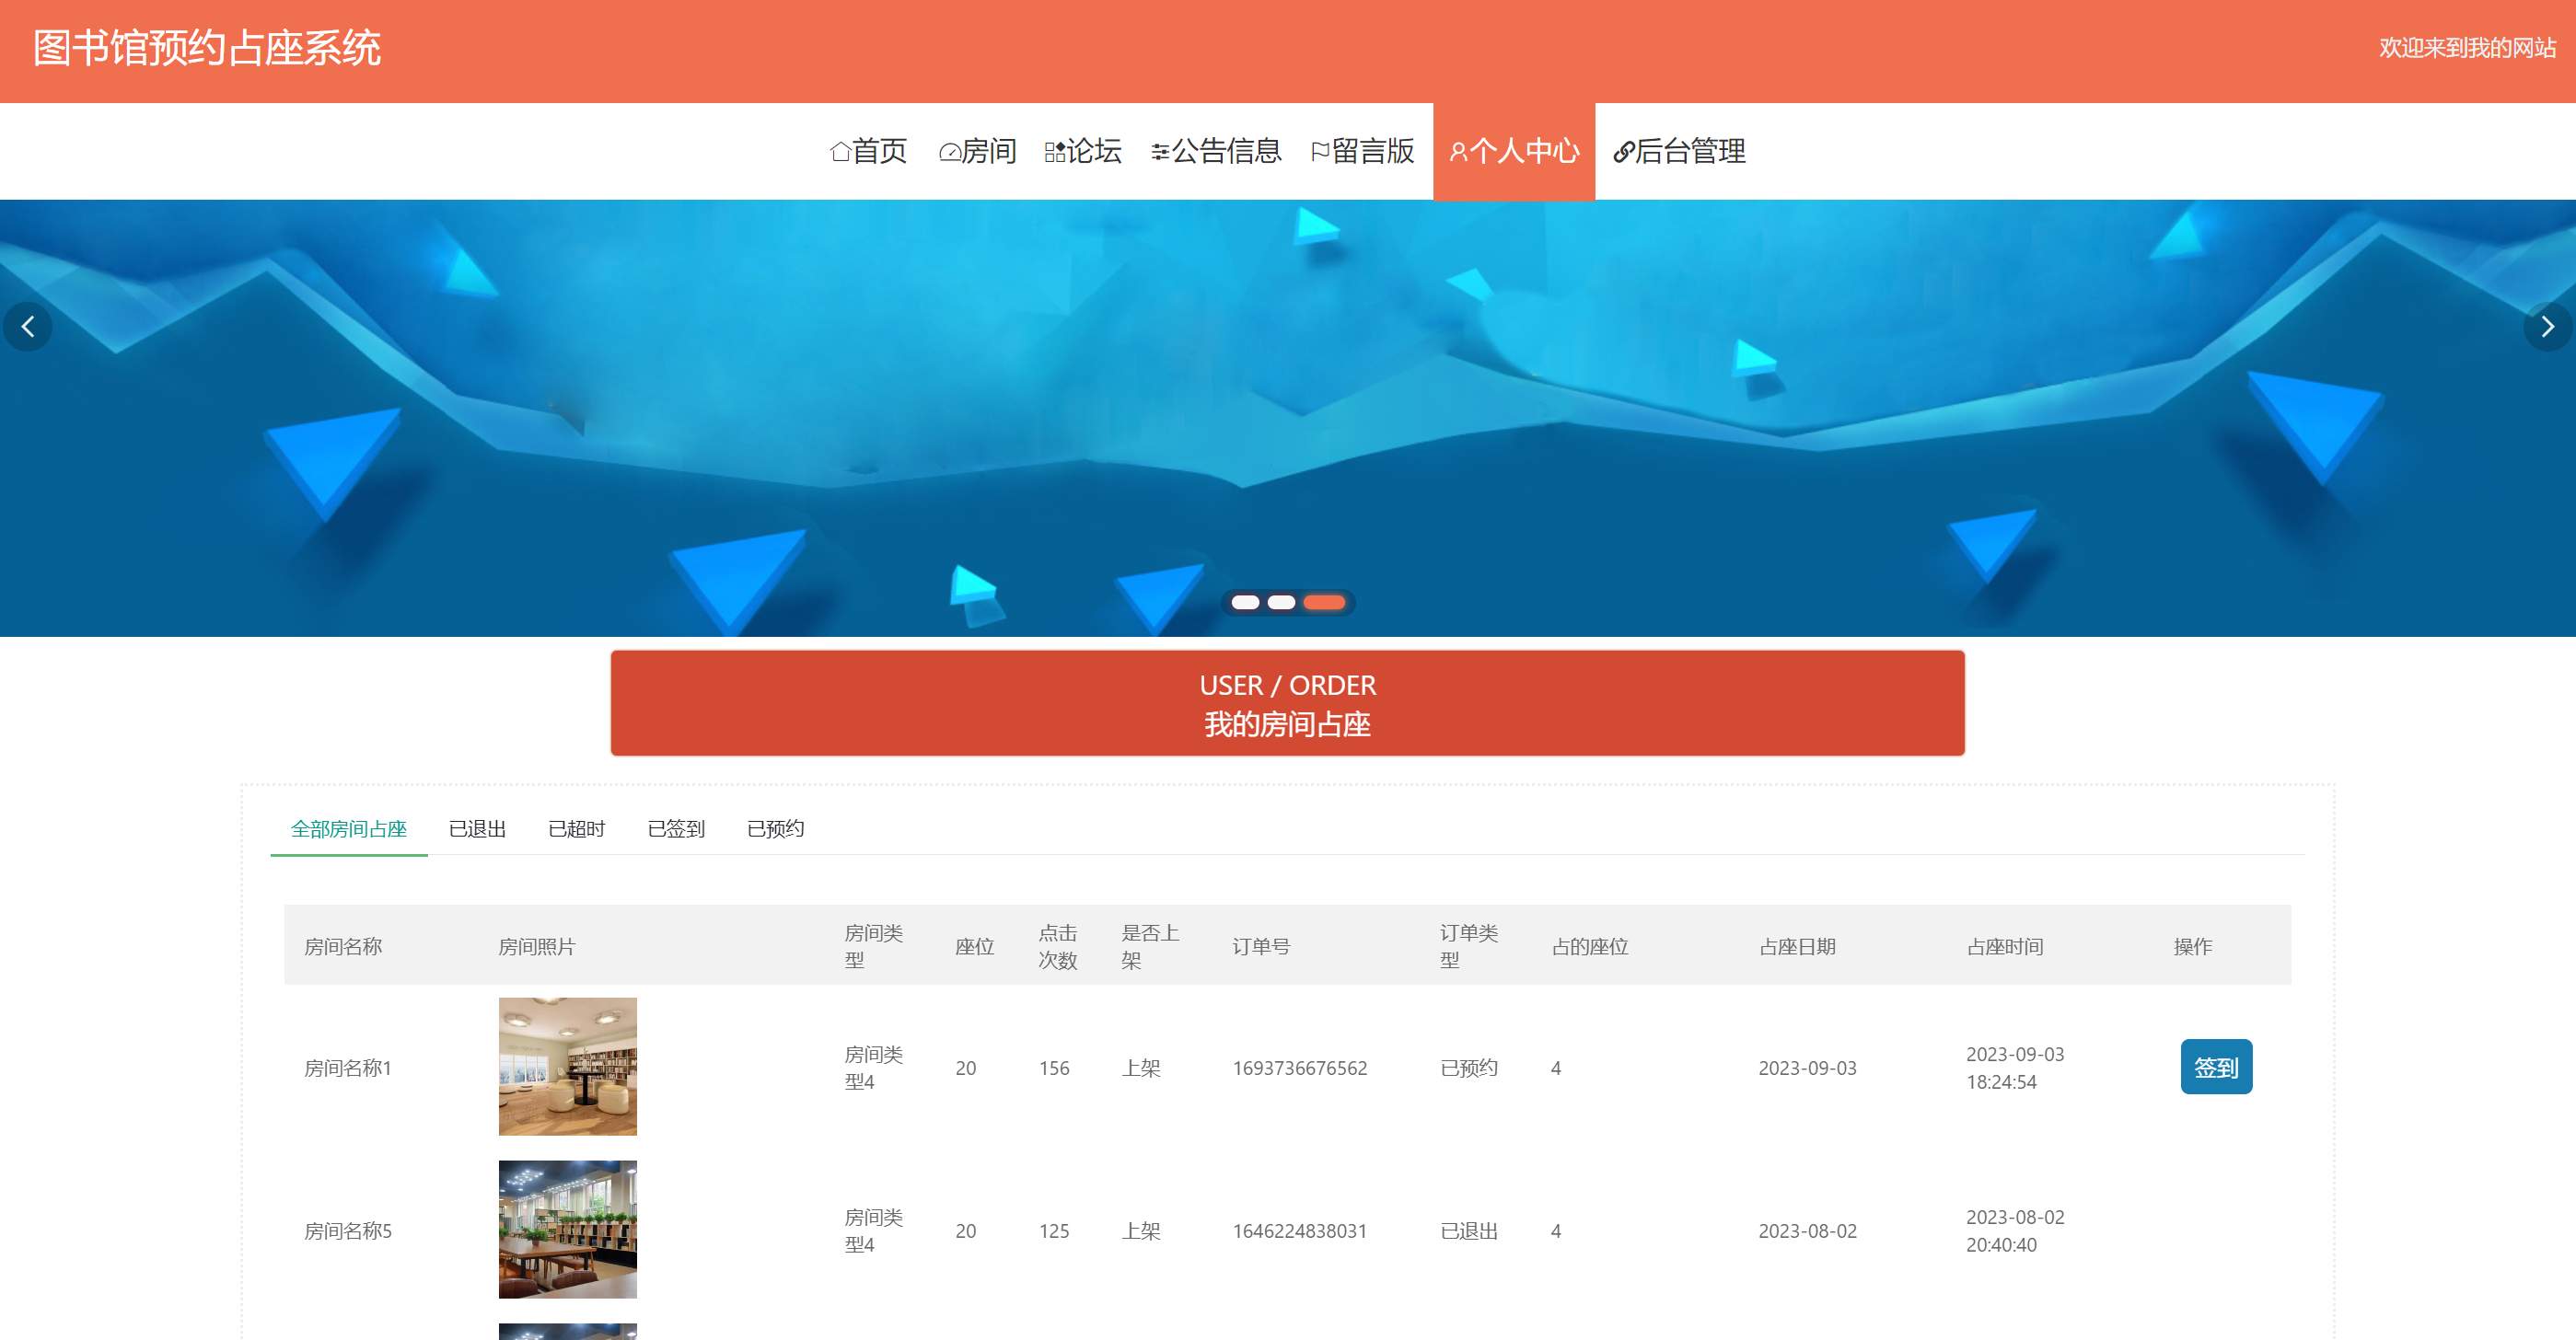
Task: Click the USER / ORDER 我的房间占座 banner
Action: click(x=1287, y=703)
